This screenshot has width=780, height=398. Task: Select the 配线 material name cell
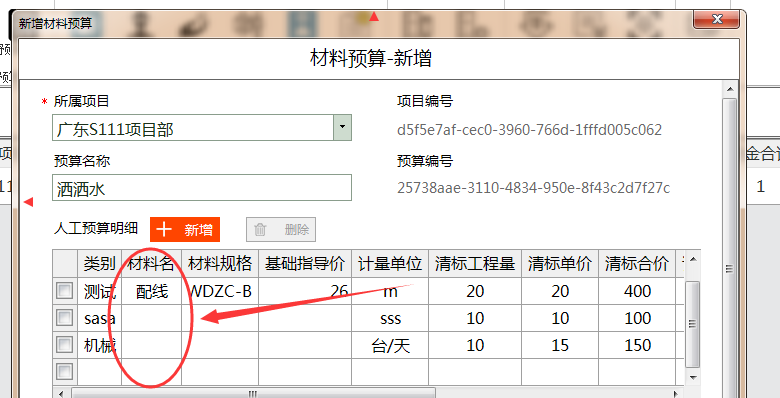point(151,291)
